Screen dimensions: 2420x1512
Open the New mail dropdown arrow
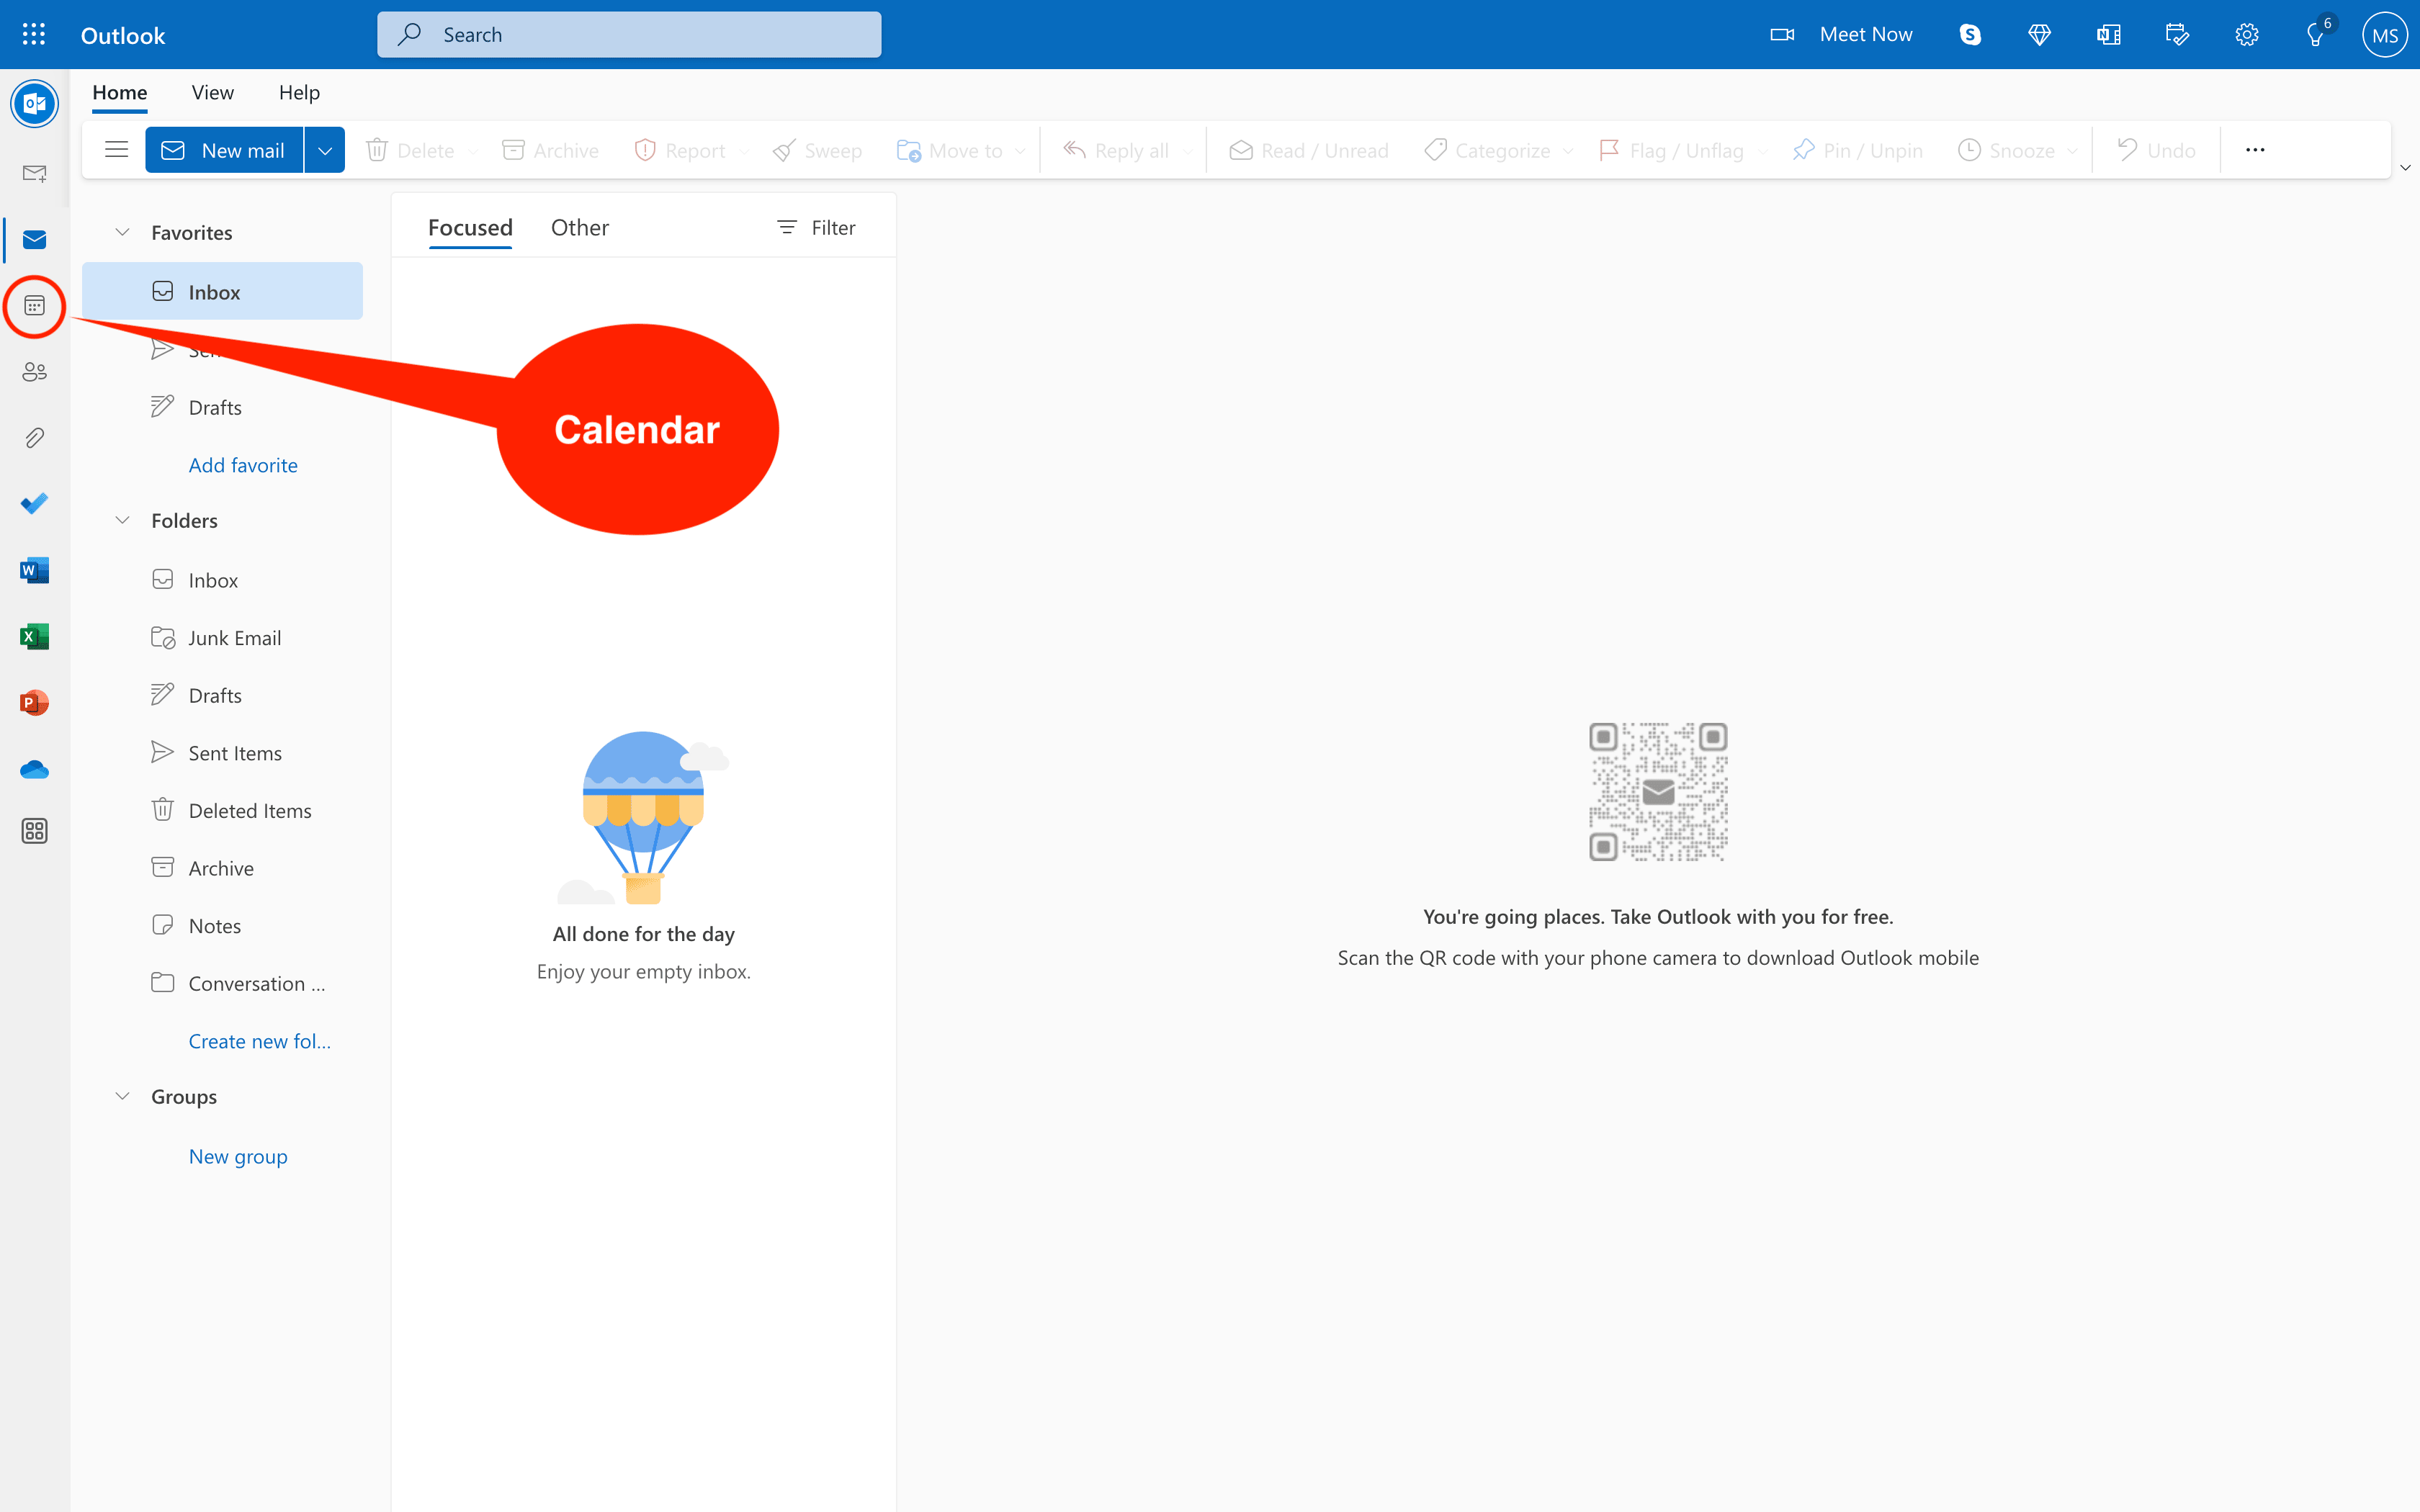[x=324, y=149]
